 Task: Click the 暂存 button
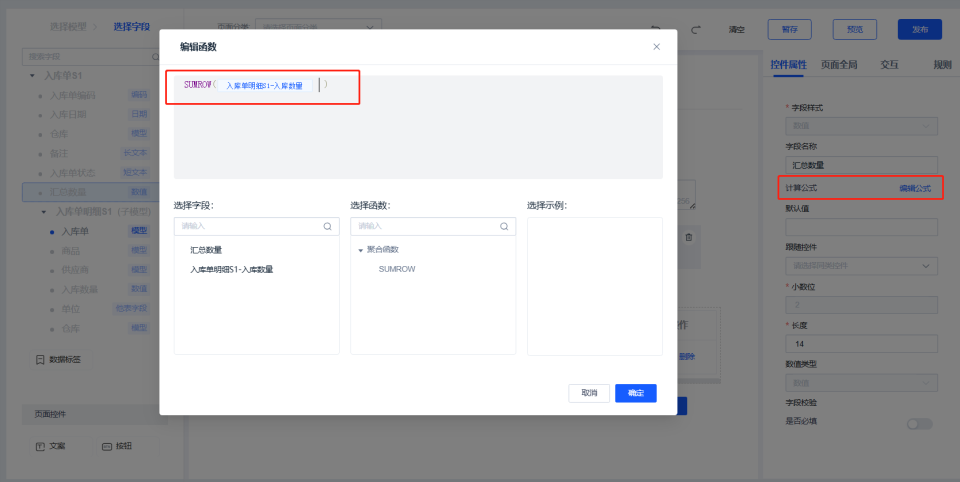tap(789, 29)
